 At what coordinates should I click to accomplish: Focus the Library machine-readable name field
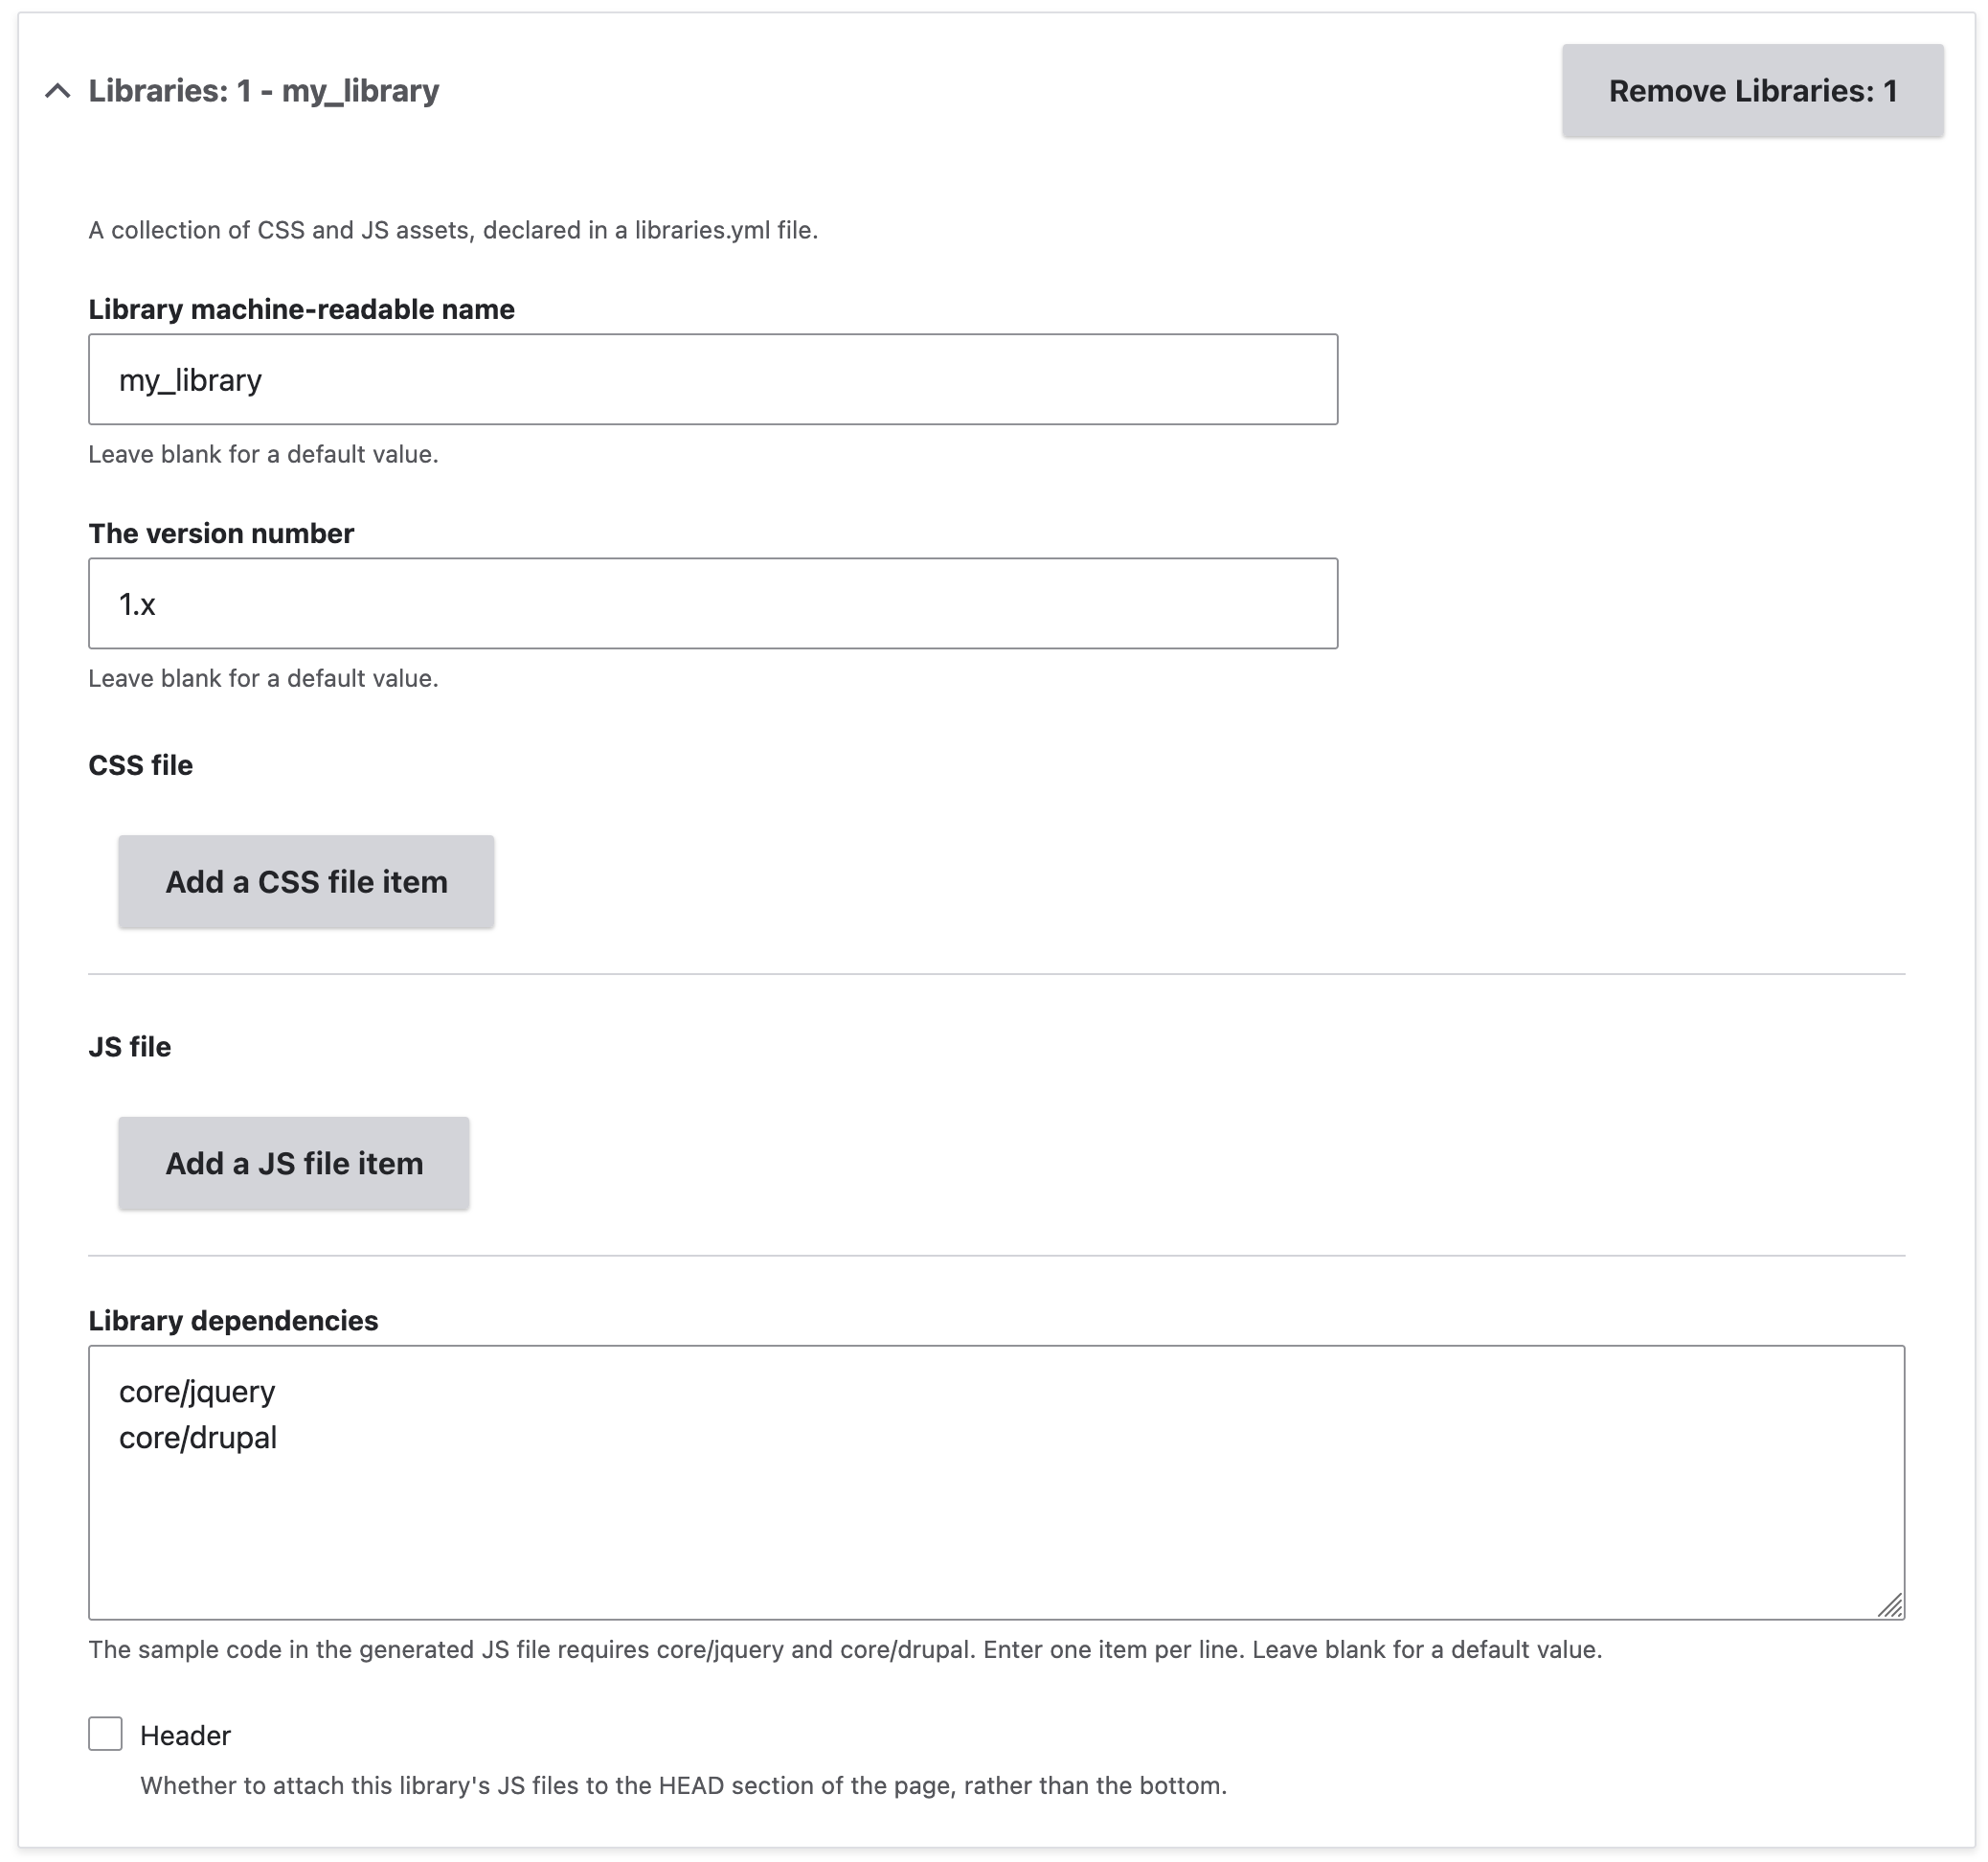pyautogui.click(x=712, y=379)
